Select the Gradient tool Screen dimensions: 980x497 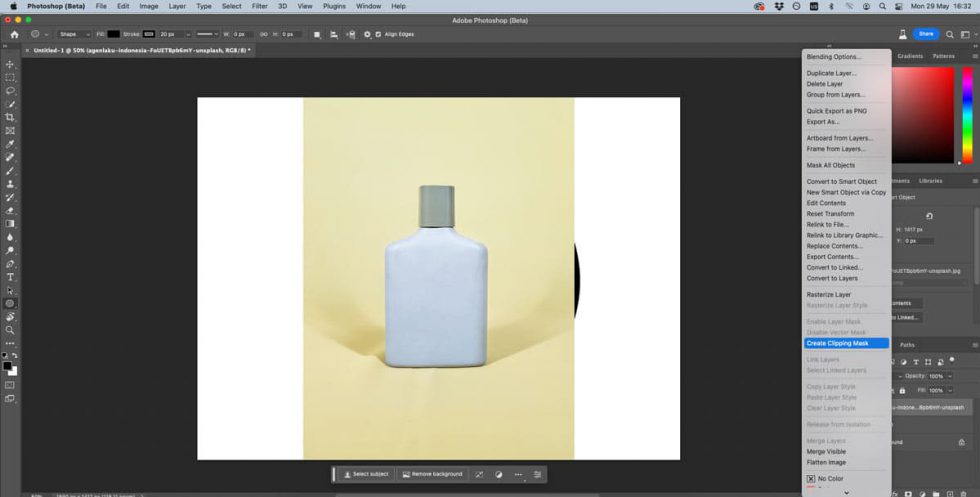coord(10,224)
